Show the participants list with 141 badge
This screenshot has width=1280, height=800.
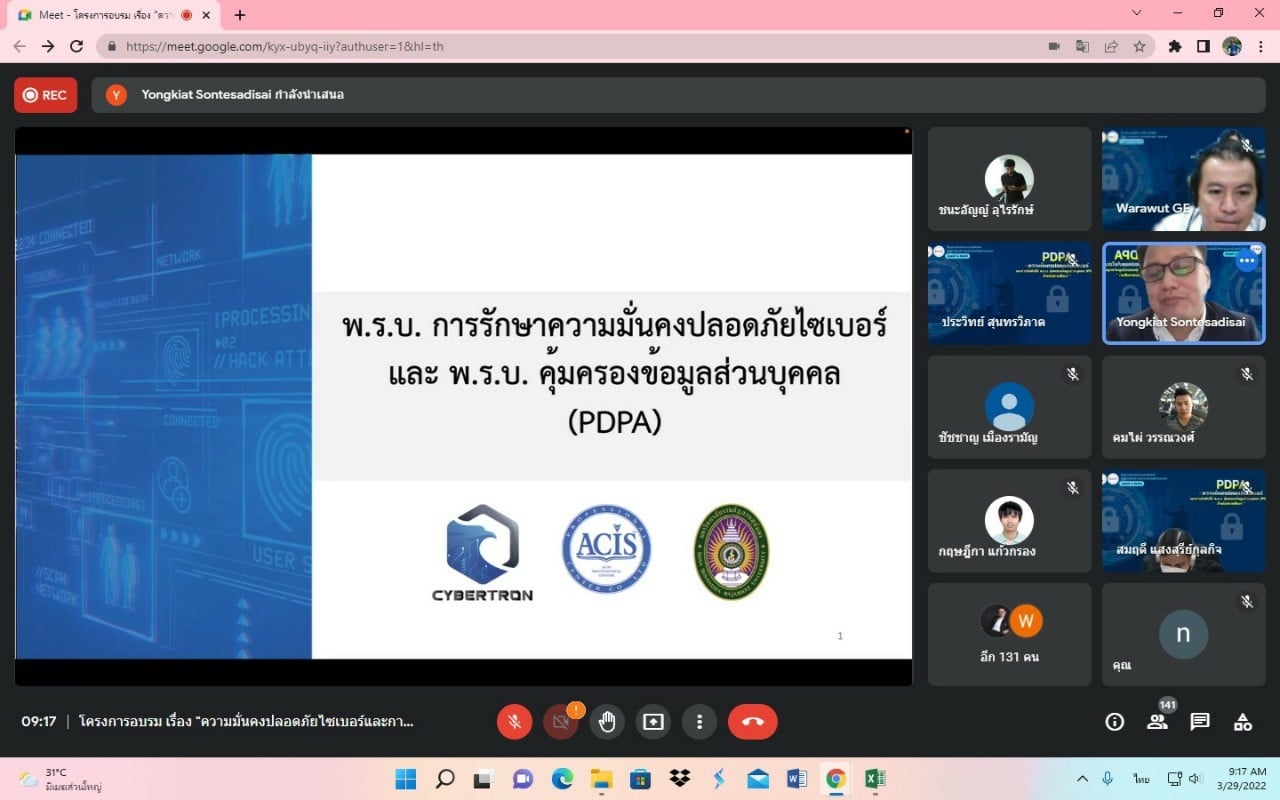point(1157,722)
